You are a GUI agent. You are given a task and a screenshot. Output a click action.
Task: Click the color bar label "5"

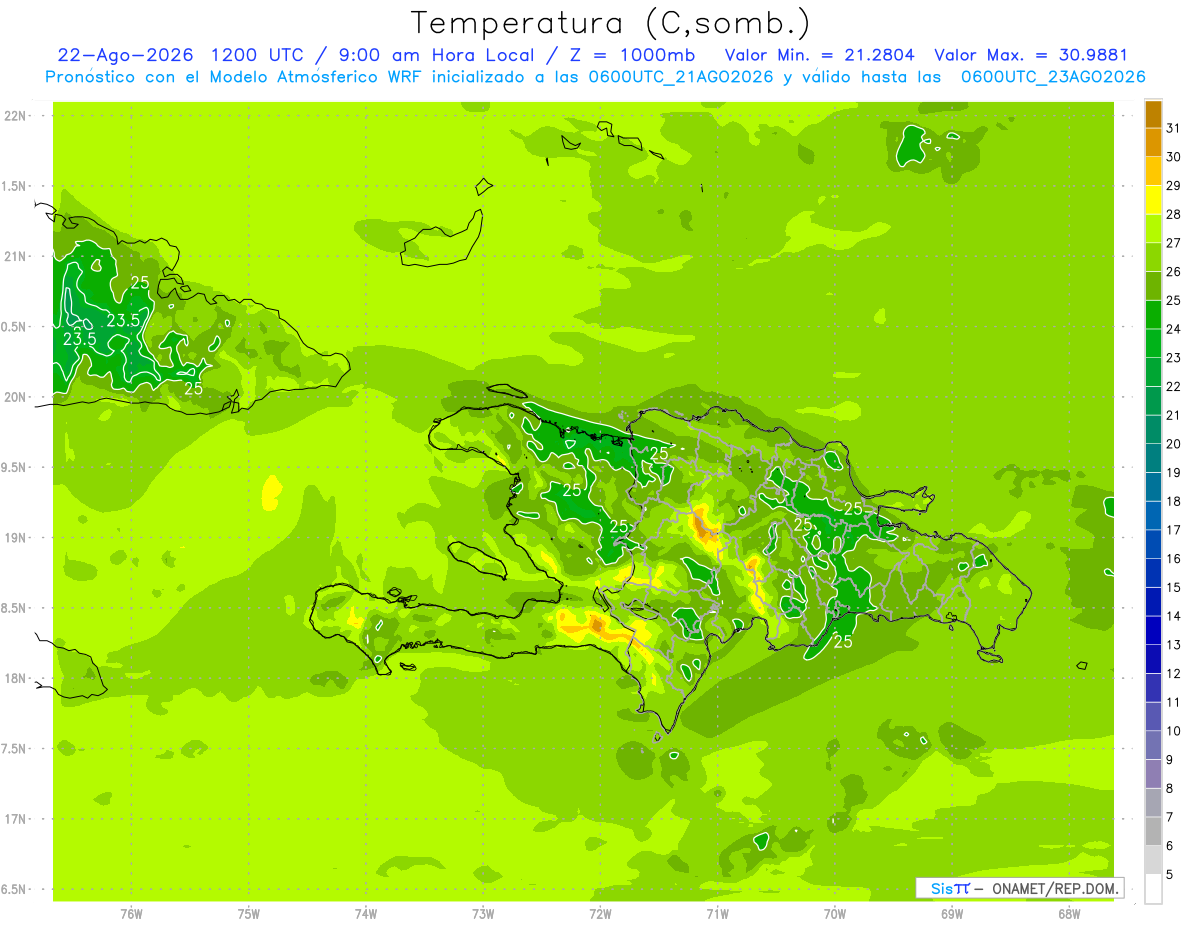tap(1171, 875)
